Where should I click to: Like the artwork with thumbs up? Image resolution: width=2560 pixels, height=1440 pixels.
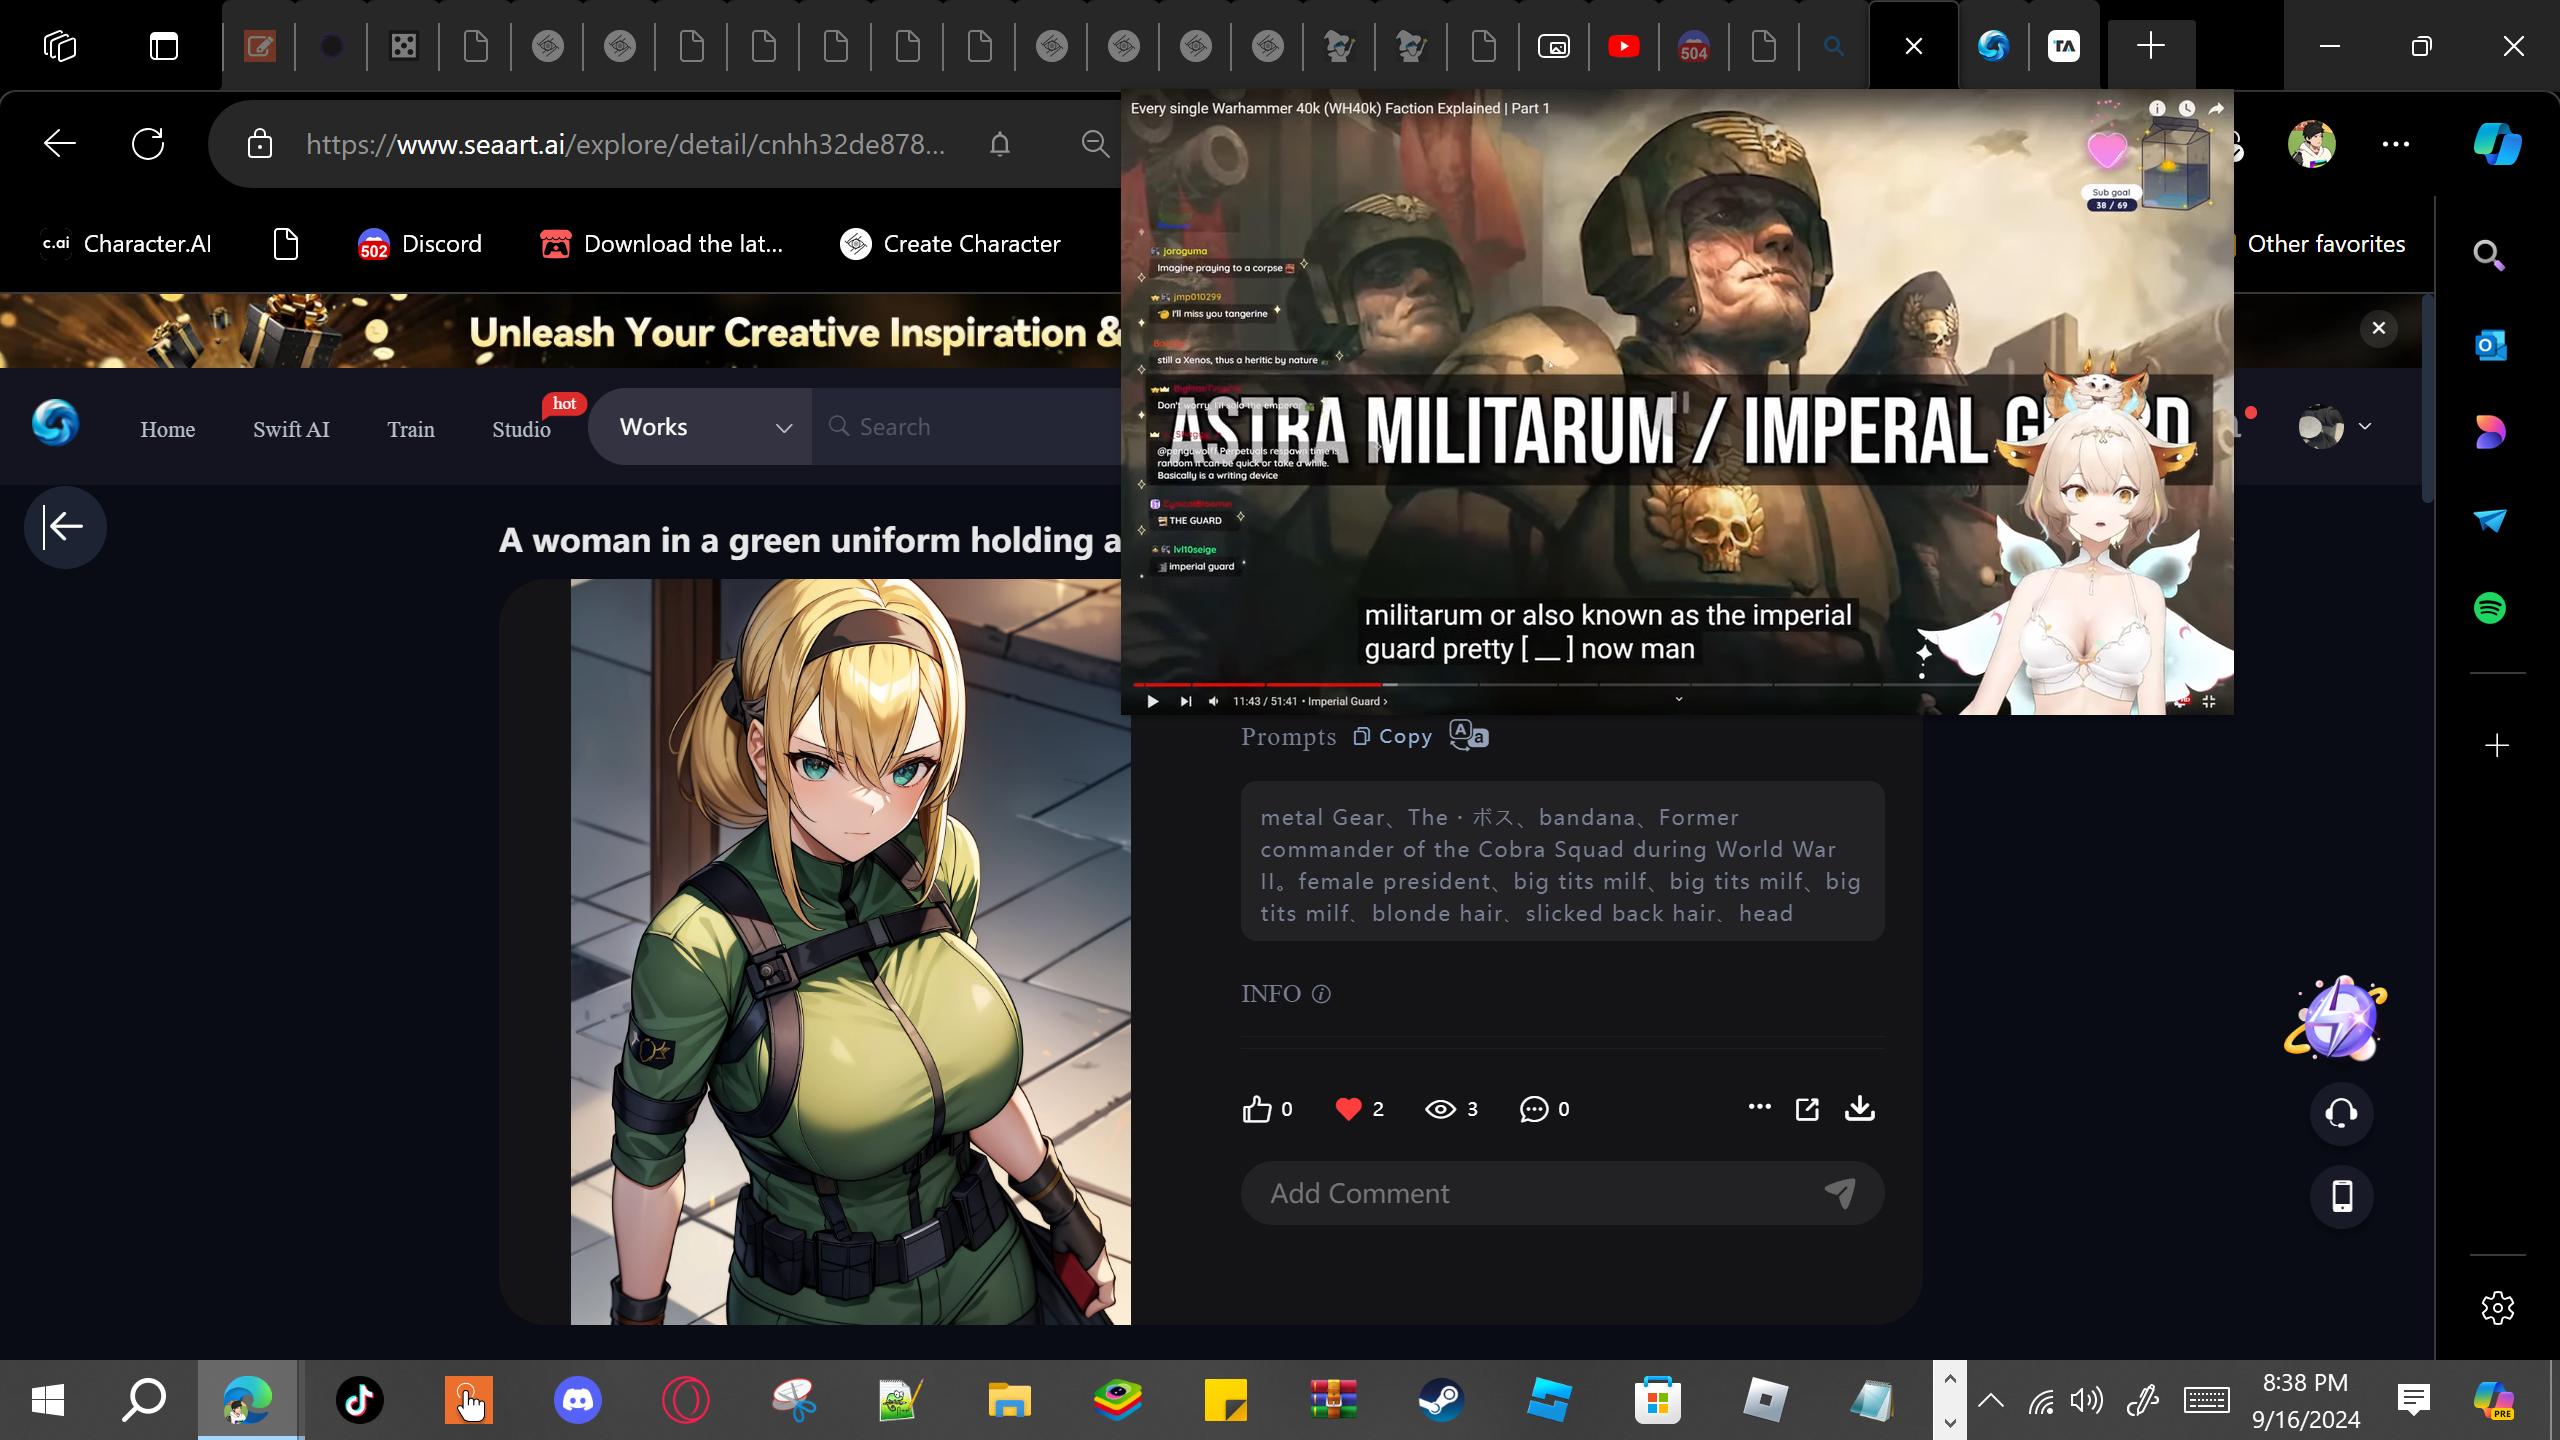(1257, 1109)
